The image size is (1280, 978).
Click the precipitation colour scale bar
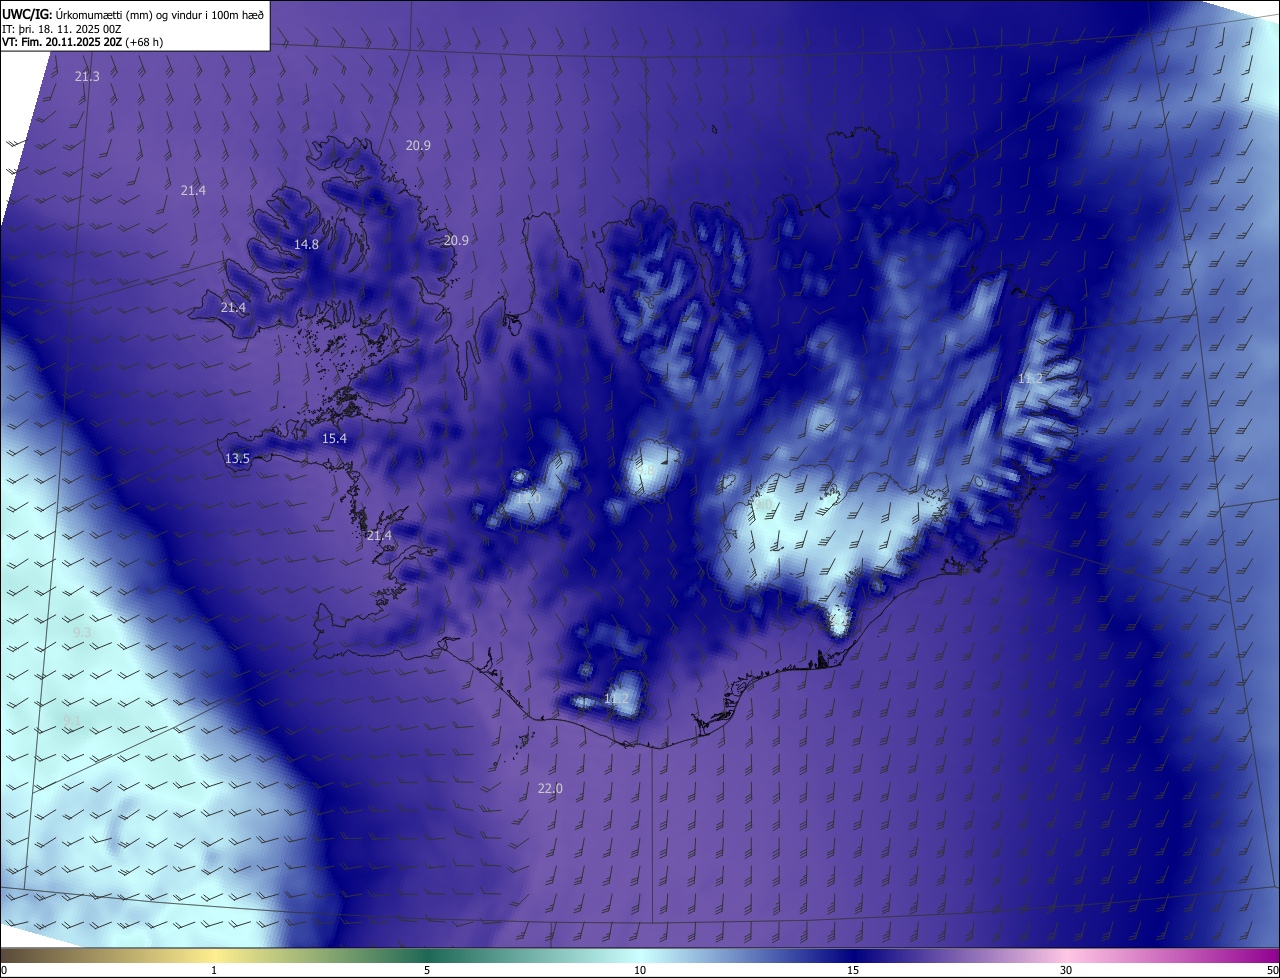(640, 956)
